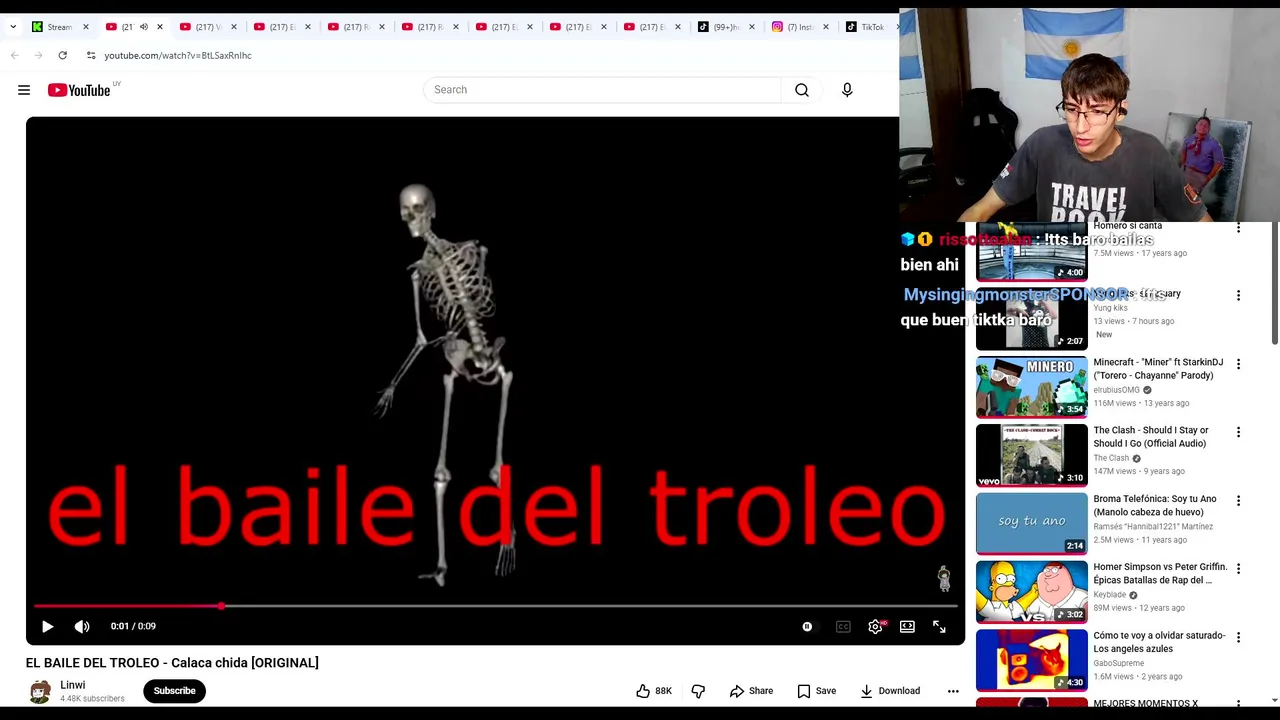Play the video

point(47,626)
